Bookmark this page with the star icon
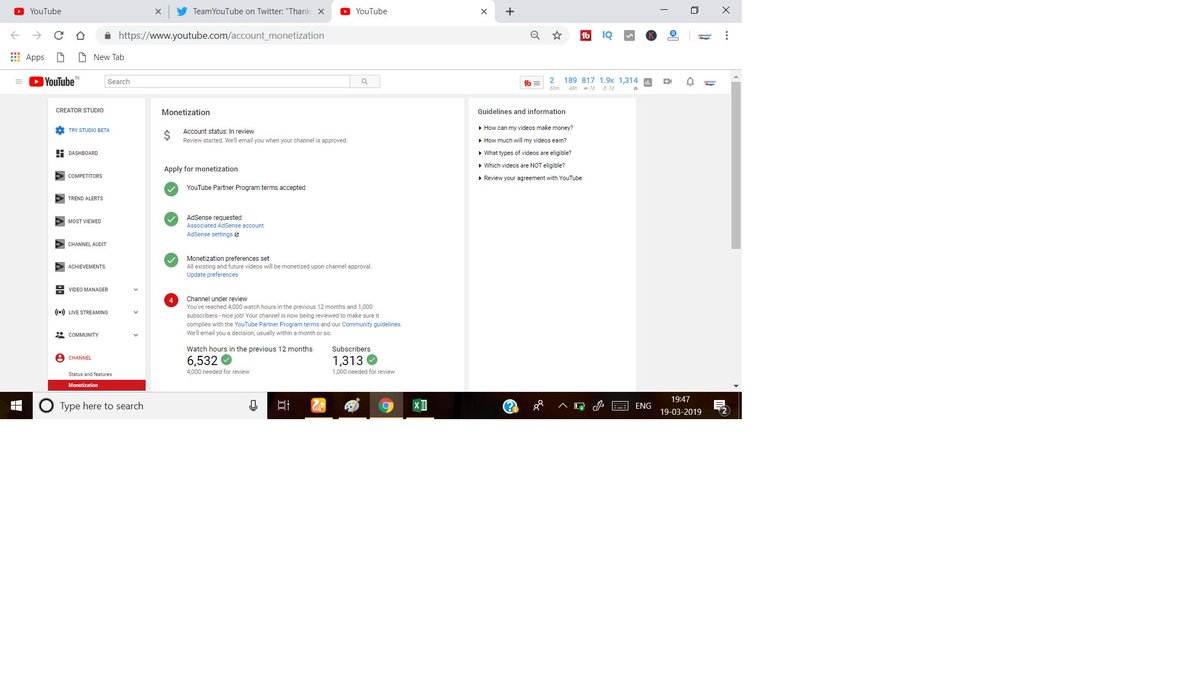 coord(557,35)
